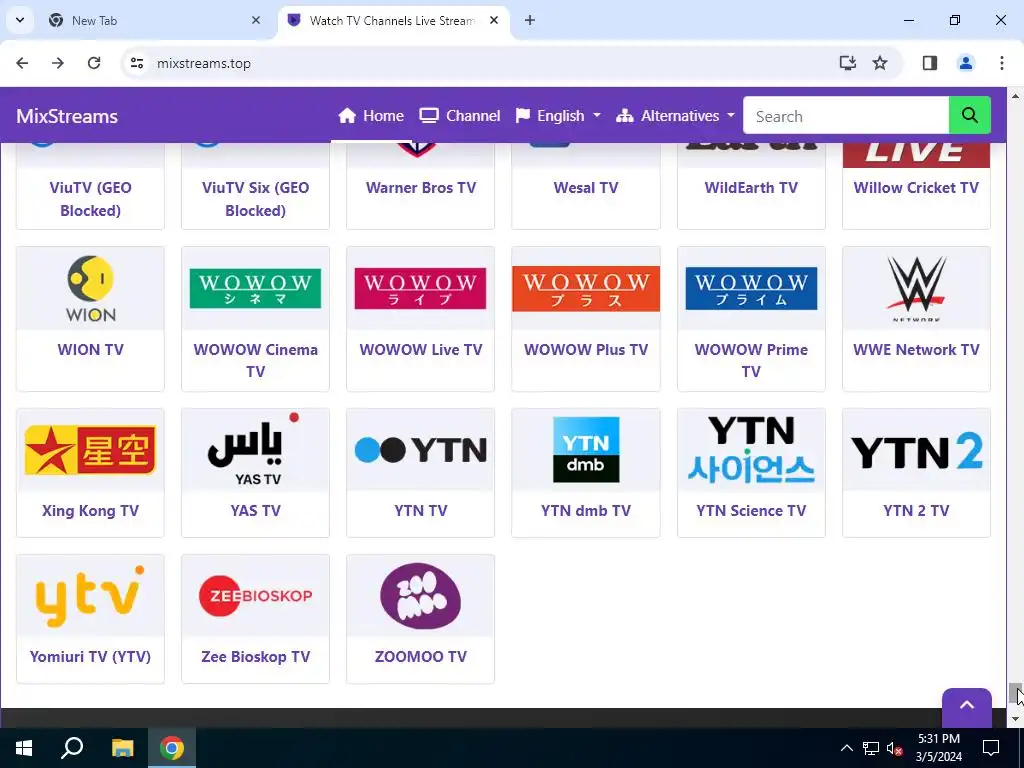Click the muted volume tray icon
This screenshot has width=1024, height=768.
tap(894, 748)
